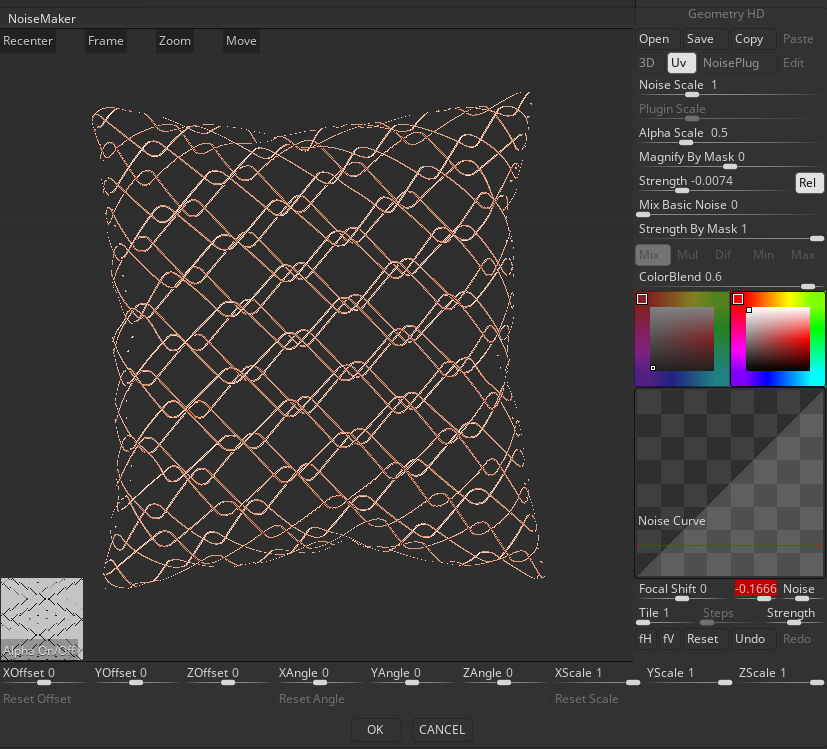Confirm noise settings with OK
This screenshot has width=827, height=749.
(376, 729)
